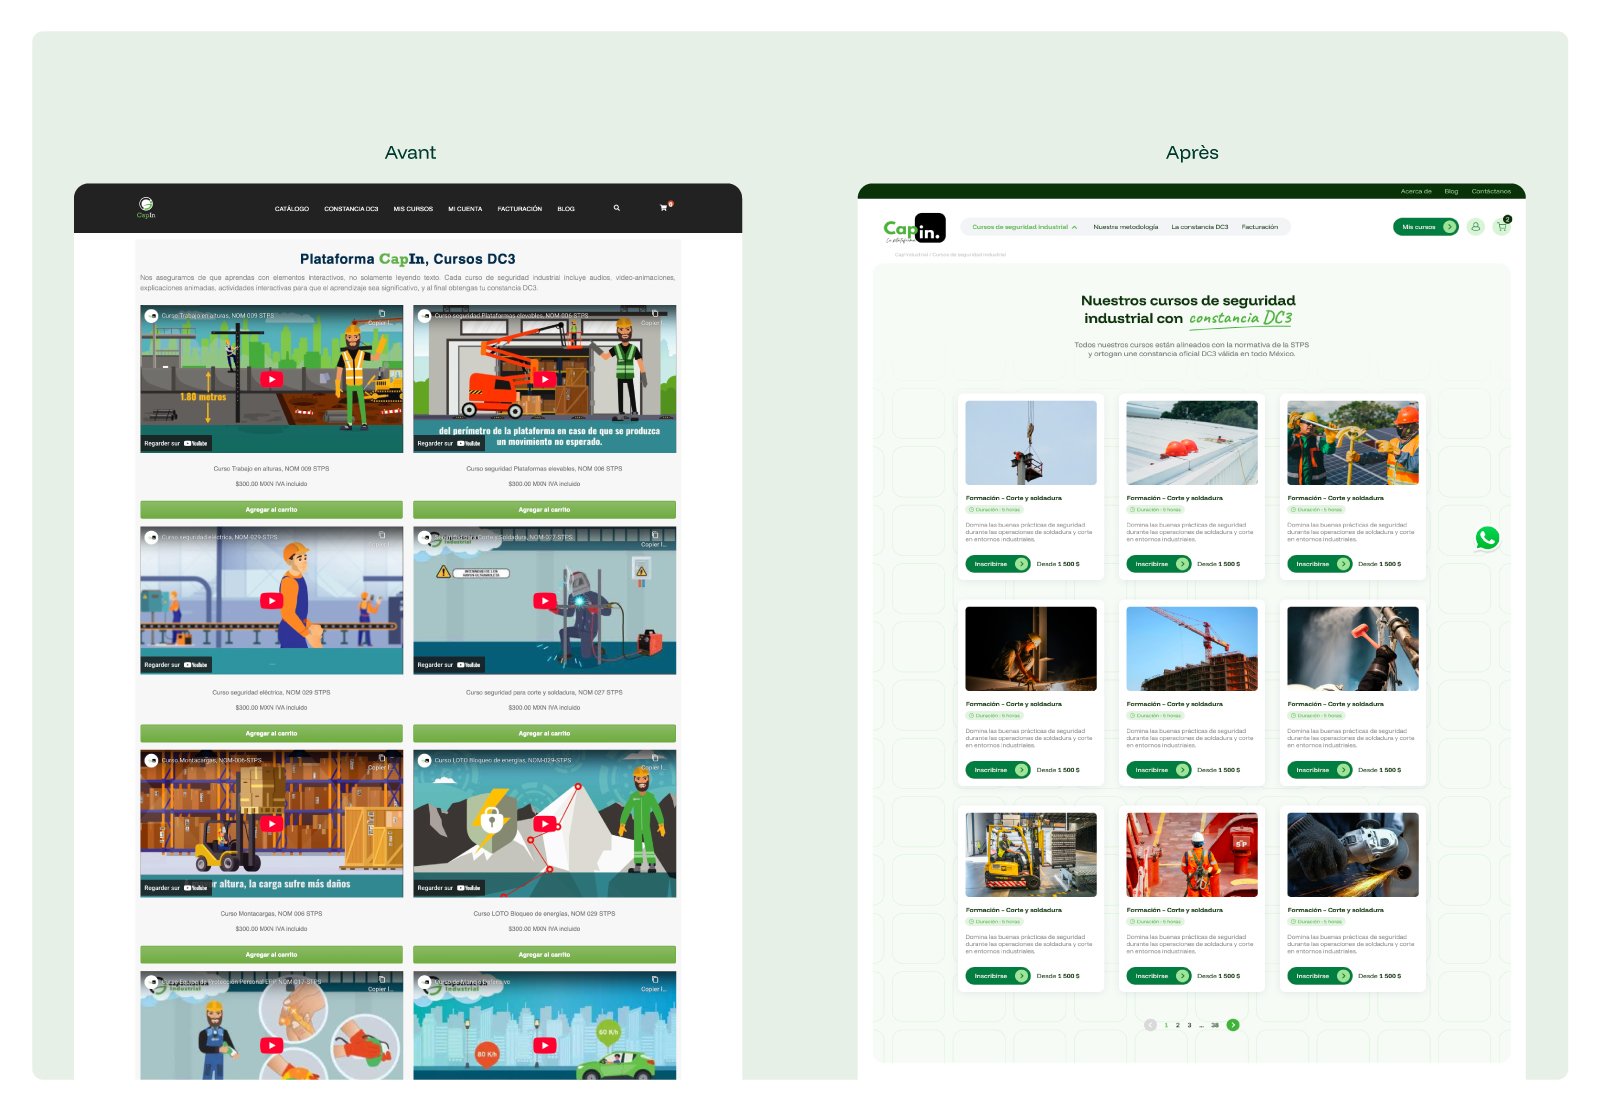This screenshot has width=1600, height=1106.
Task: Open La constancia DC3 in the Après menu
Action: pos(1200,227)
